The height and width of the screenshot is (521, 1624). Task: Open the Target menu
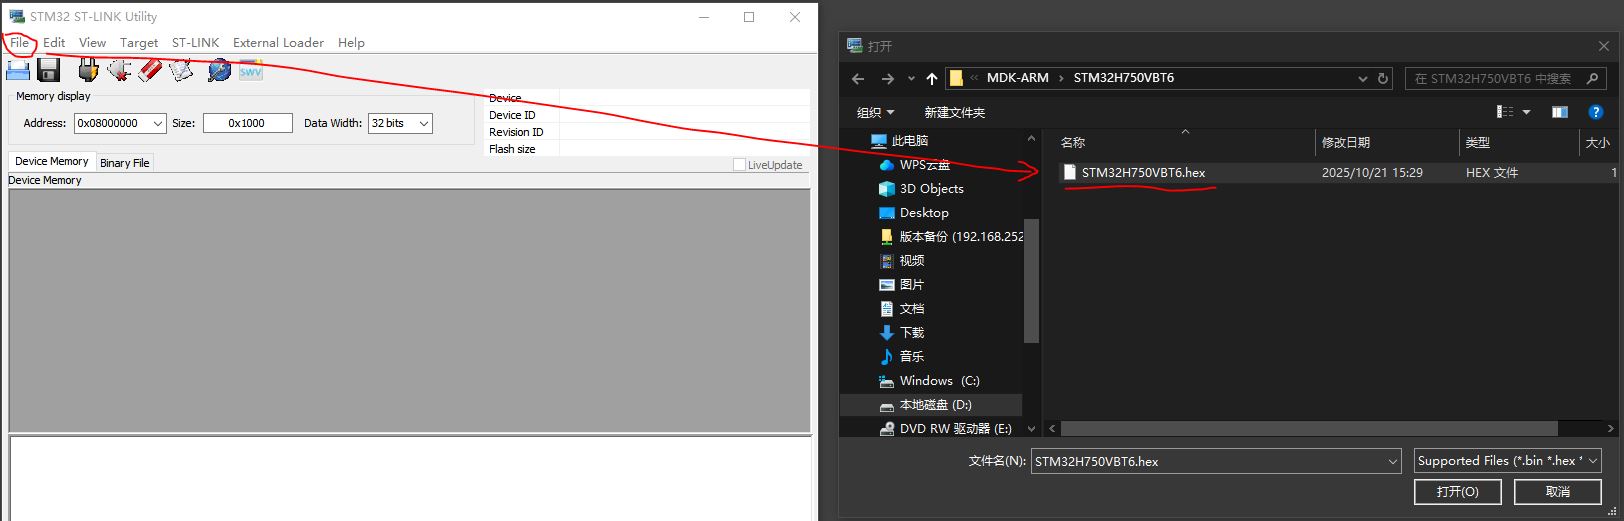pos(139,43)
